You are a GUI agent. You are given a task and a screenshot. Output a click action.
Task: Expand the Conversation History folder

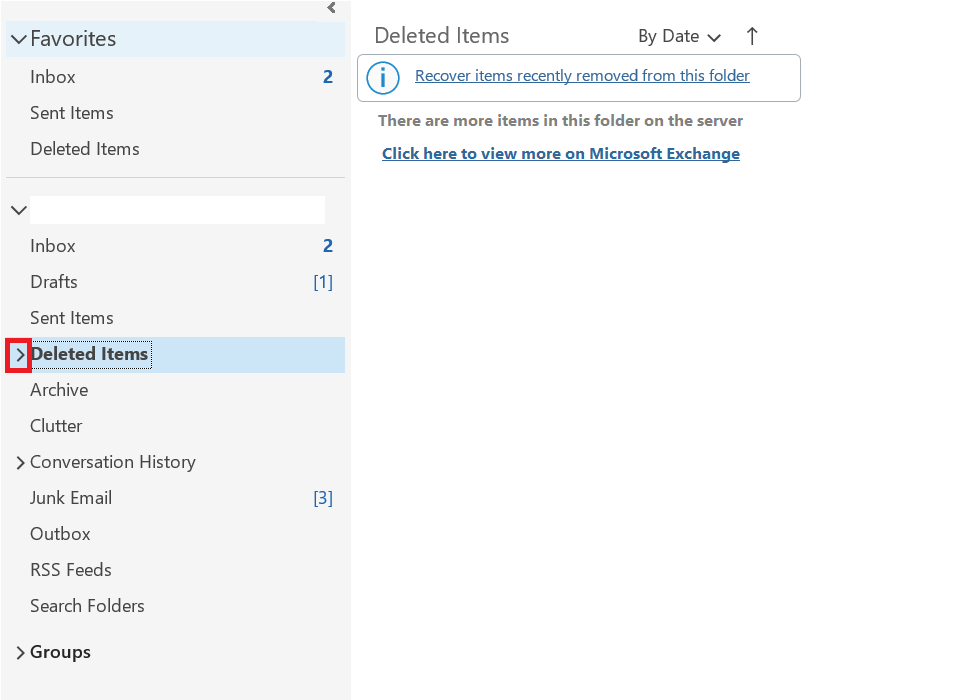coord(20,462)
